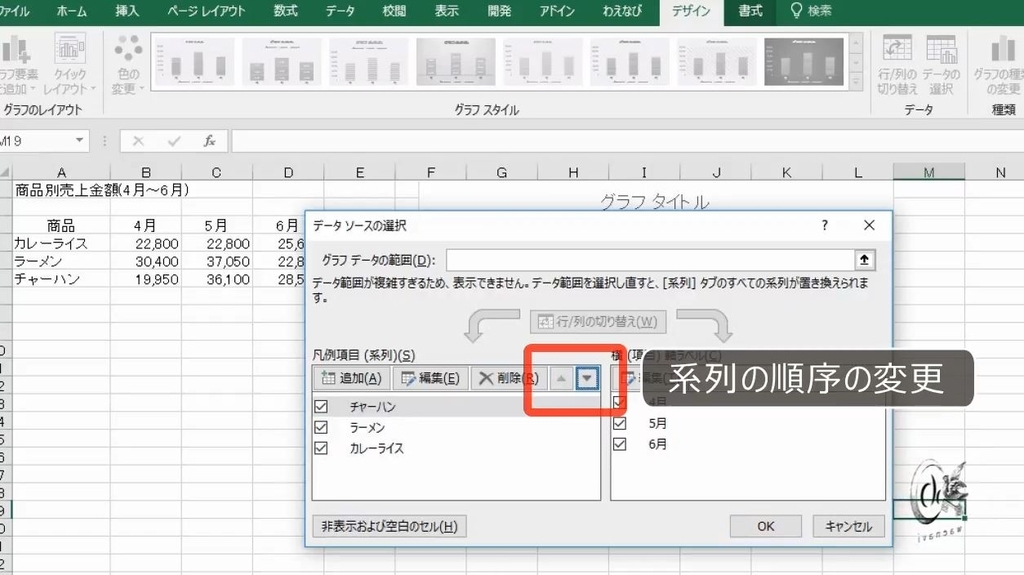The width and height of the screenshot is (1024, 575).
Task: Select column A header
Action: click(x=61, y=172)
